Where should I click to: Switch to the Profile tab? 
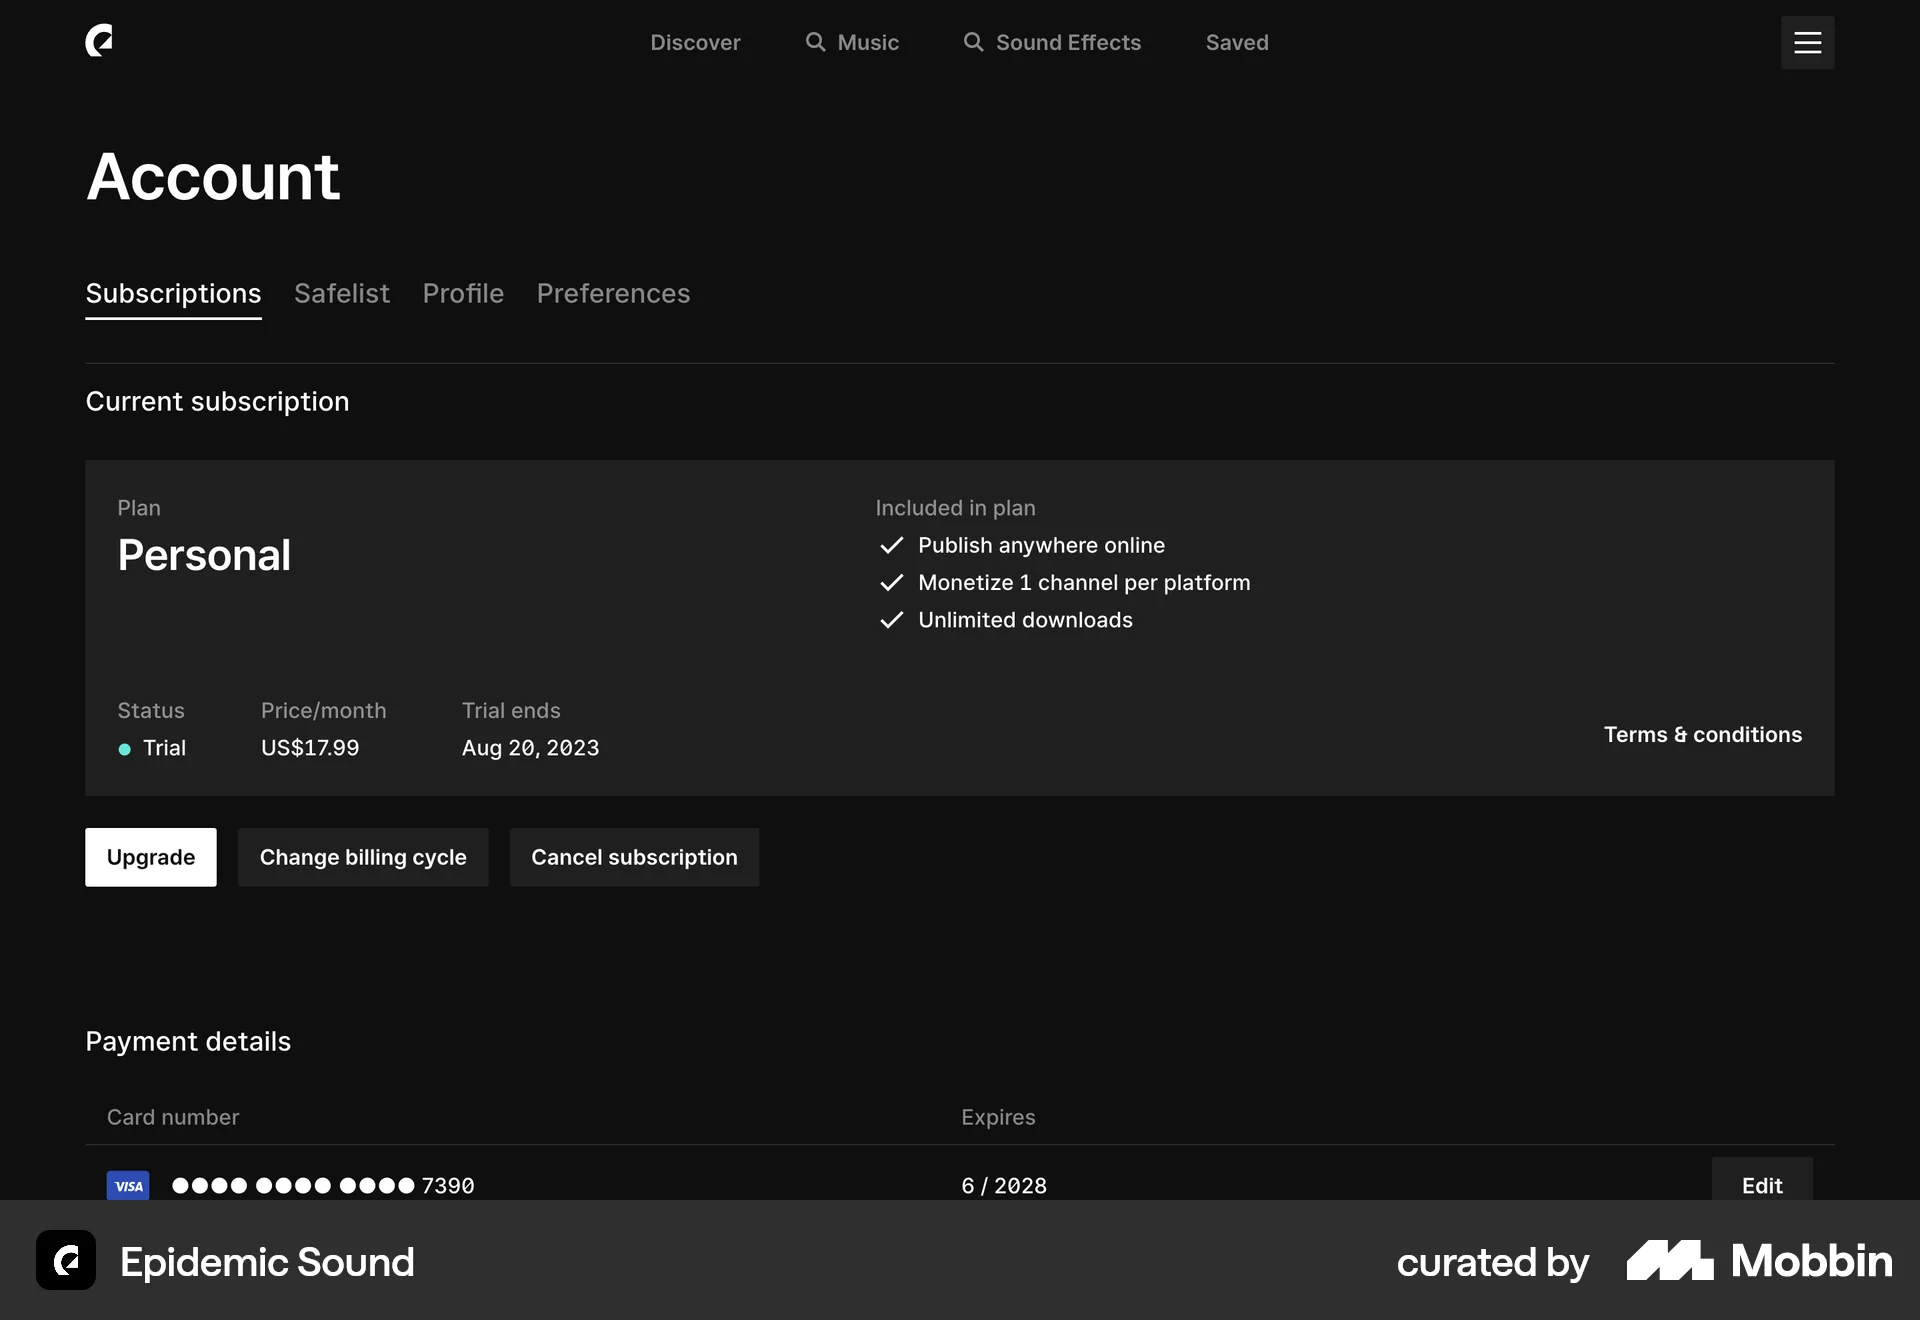(463, 293)
